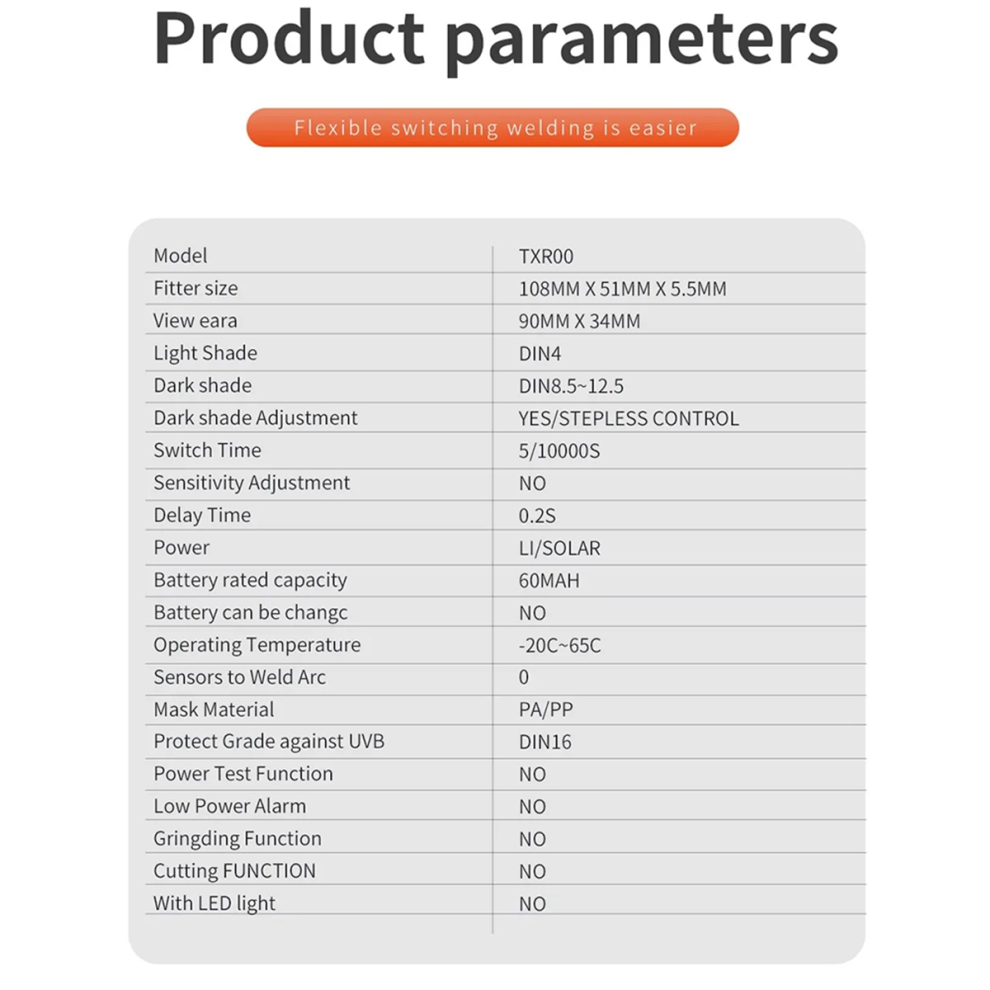Select the 90MM X 34MM value
Viewport: 990px width, 990px height.
(580, 321)
